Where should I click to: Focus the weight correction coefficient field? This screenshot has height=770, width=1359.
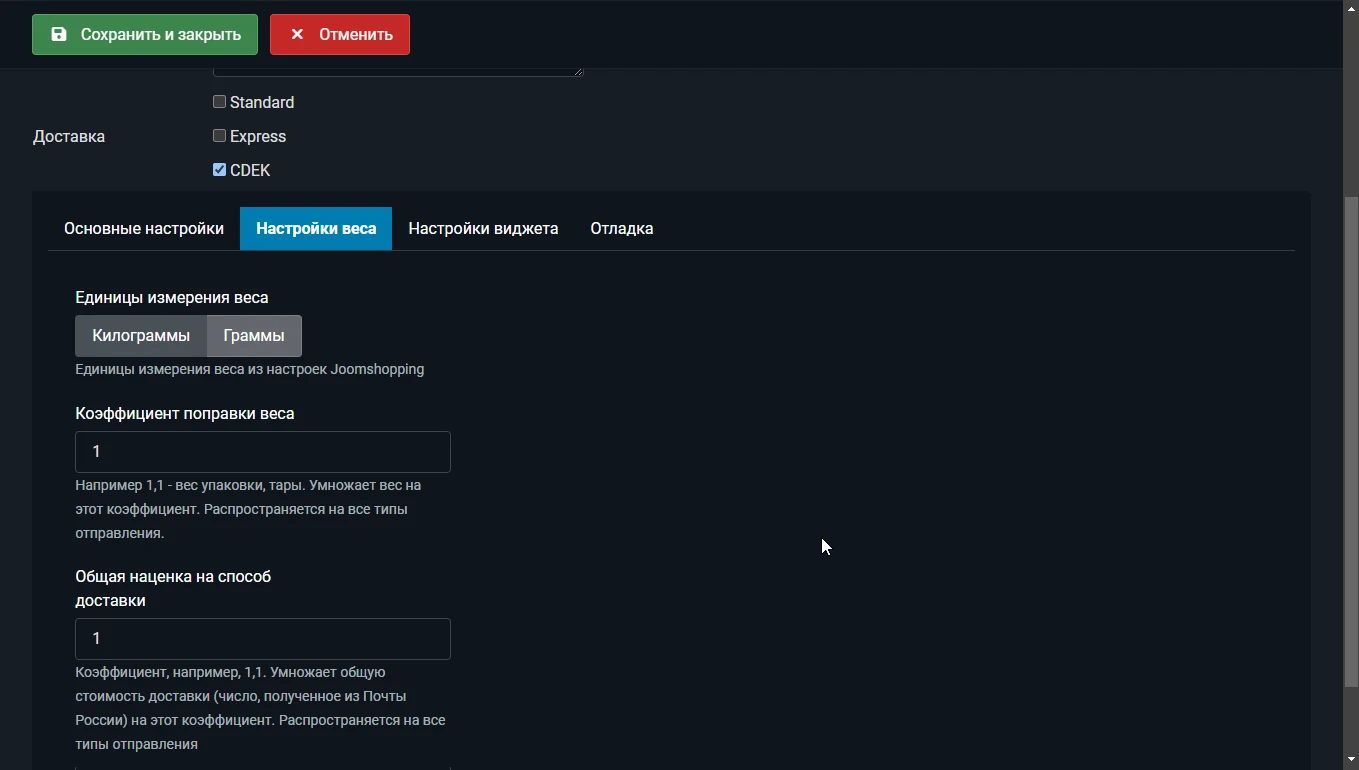click(x=263, y=452)
